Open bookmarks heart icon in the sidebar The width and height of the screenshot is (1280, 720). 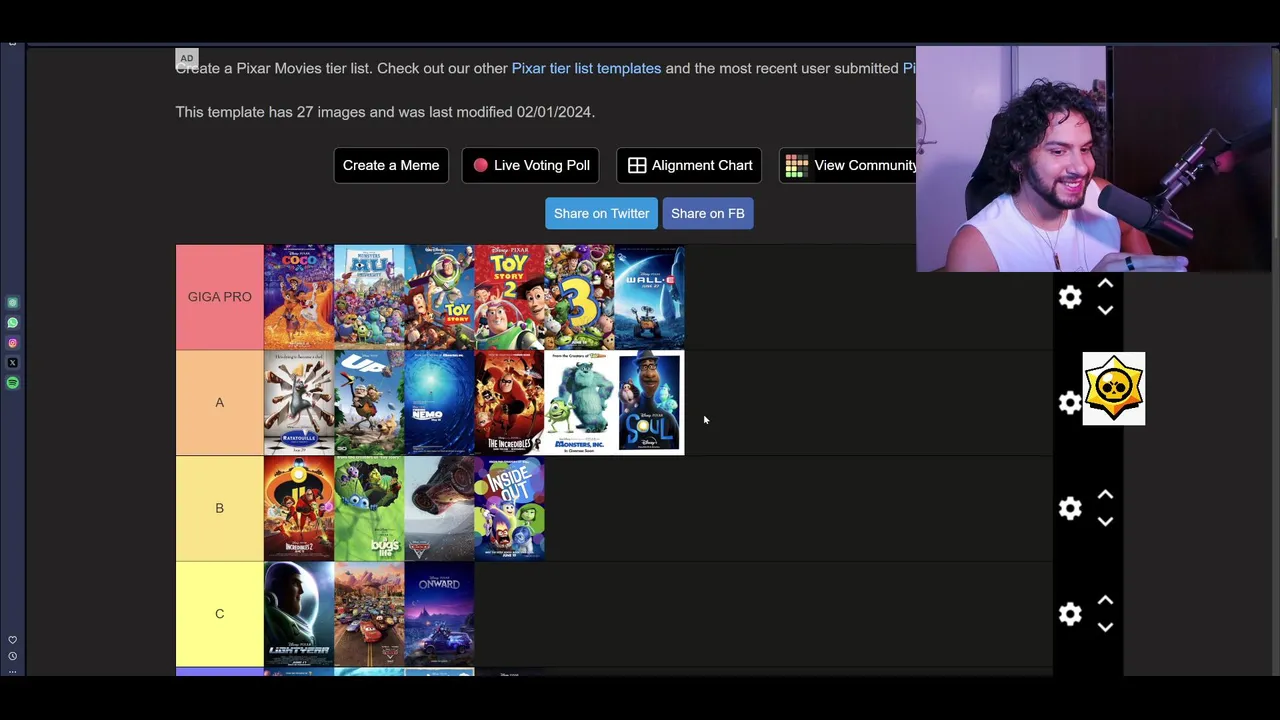pyautogui.click(x=12, y=640)
